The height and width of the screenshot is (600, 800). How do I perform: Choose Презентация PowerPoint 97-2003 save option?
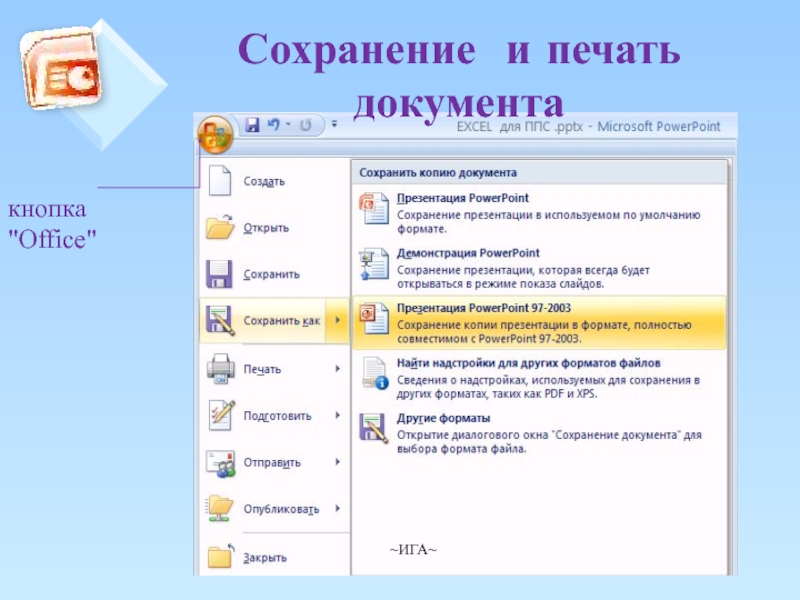[539, 322]
